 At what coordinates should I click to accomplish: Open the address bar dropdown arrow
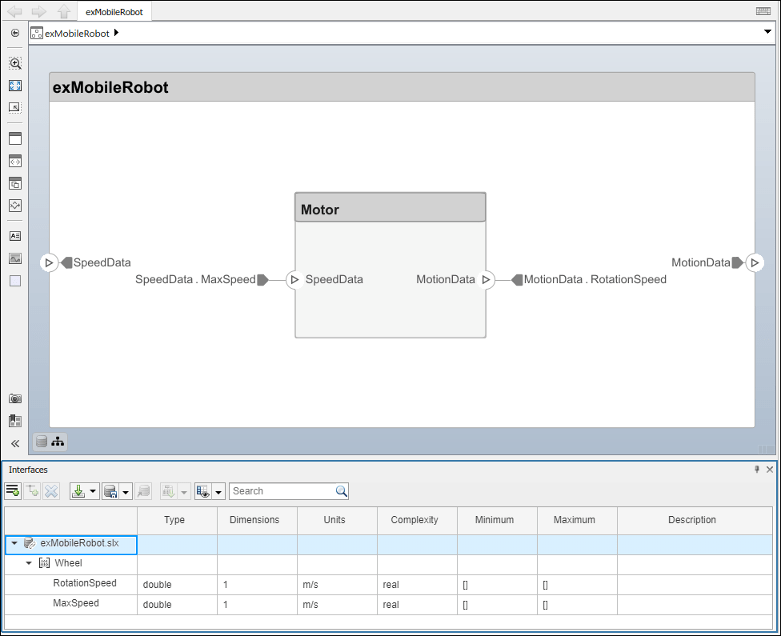(768, 32)
